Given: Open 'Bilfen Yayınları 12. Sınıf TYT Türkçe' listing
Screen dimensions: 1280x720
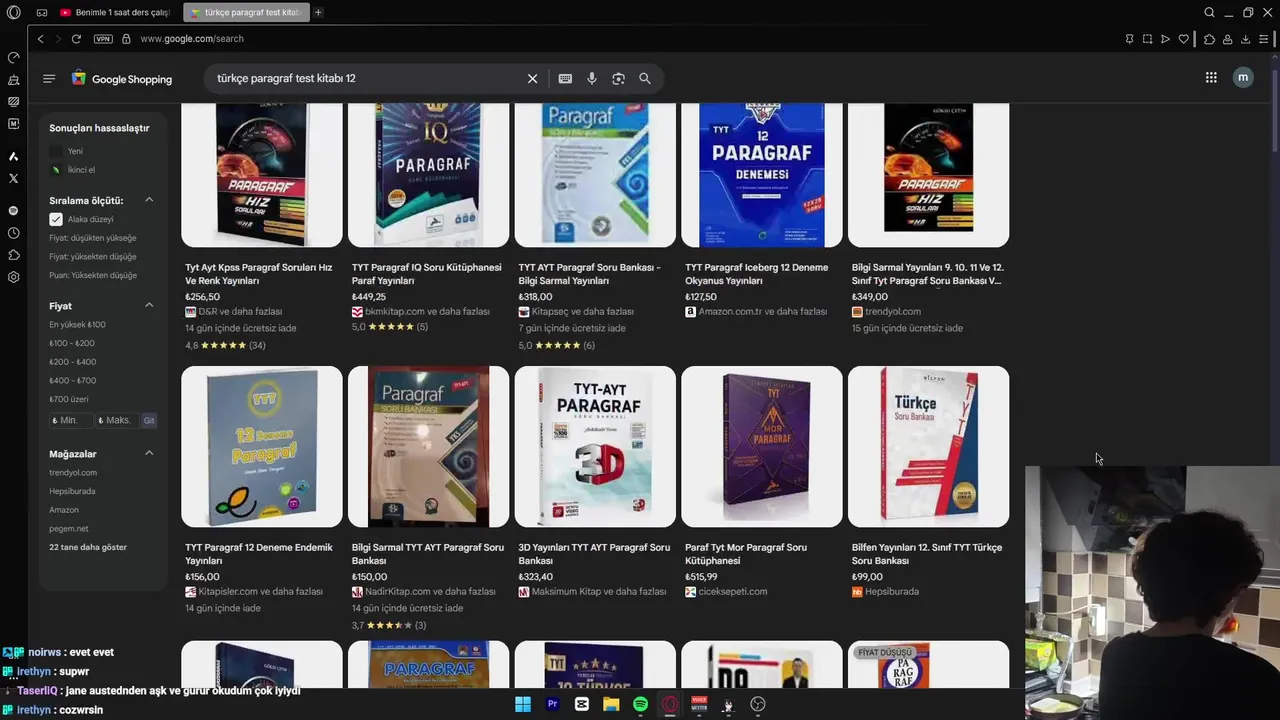Looking at the screenshot, I should tap(927, 554).
